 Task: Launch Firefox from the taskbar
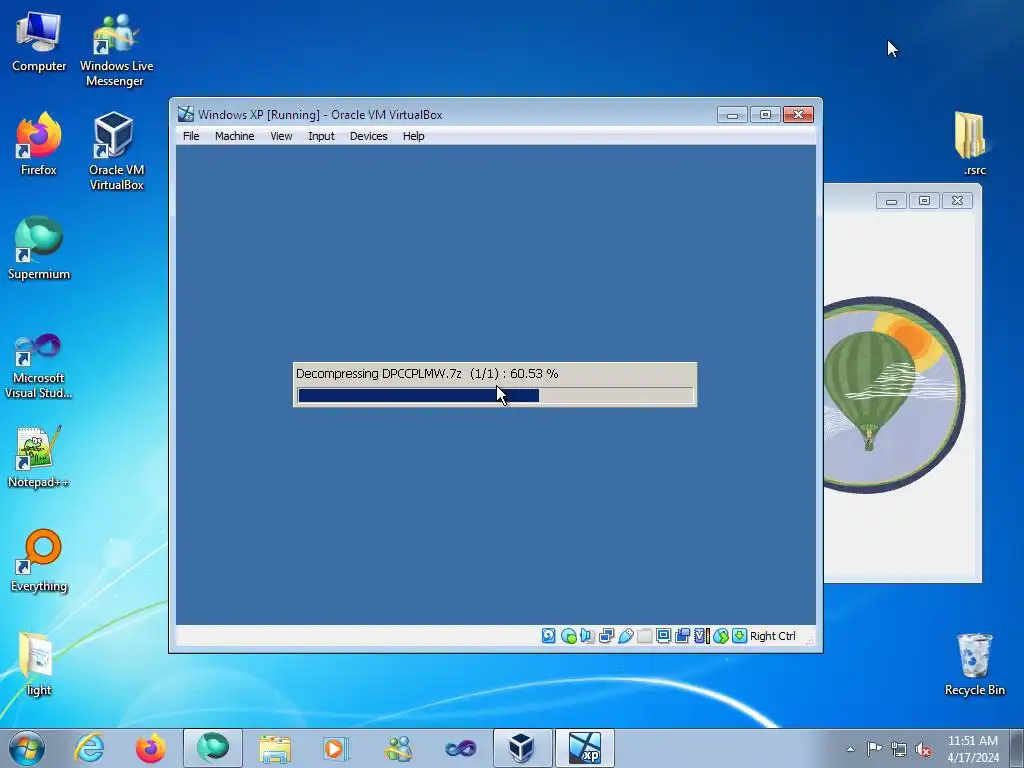pyautogui.click(x=151, y=748)
